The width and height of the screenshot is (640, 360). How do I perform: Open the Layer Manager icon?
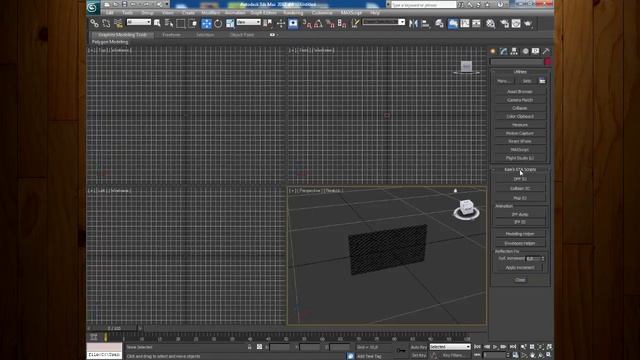coord(439,23)
